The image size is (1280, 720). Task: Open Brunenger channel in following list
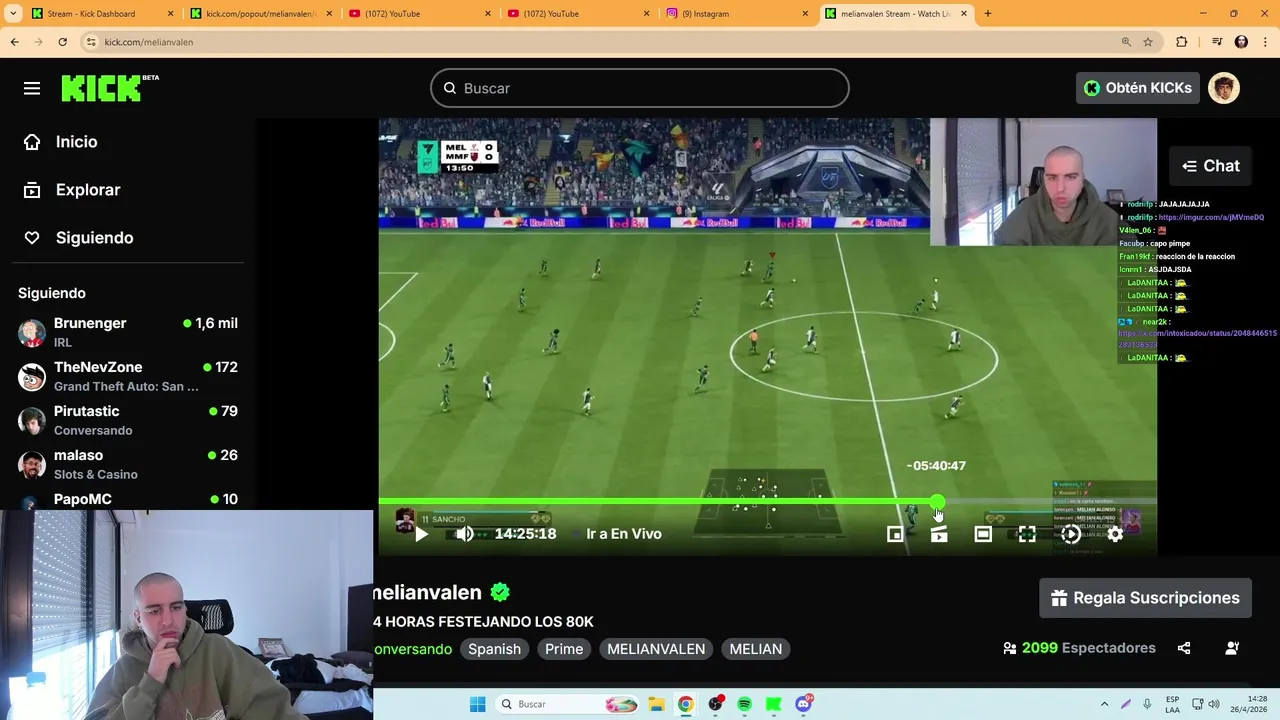[x=128, y=332]
